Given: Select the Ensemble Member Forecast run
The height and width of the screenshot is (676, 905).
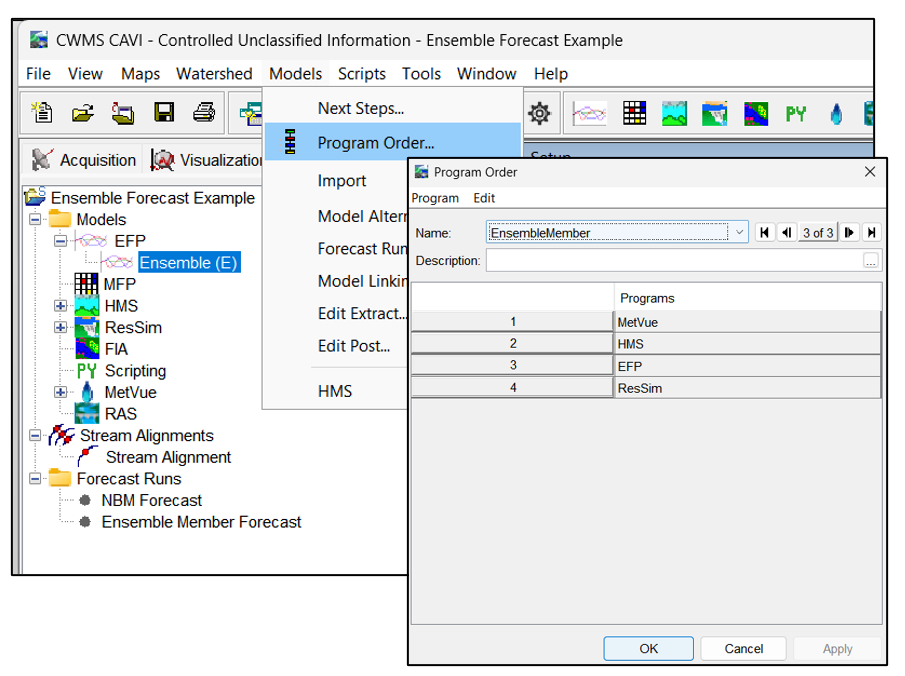Looking at the screenshot, I should 201,522.
